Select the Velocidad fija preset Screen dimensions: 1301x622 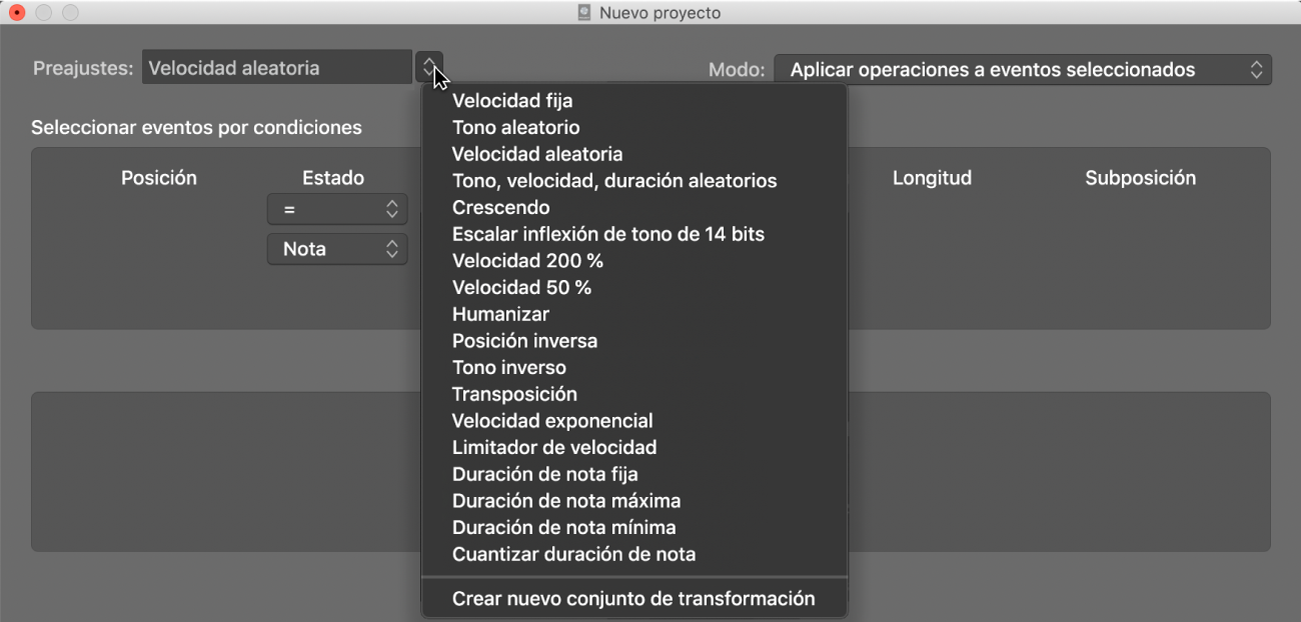(512, 101)
